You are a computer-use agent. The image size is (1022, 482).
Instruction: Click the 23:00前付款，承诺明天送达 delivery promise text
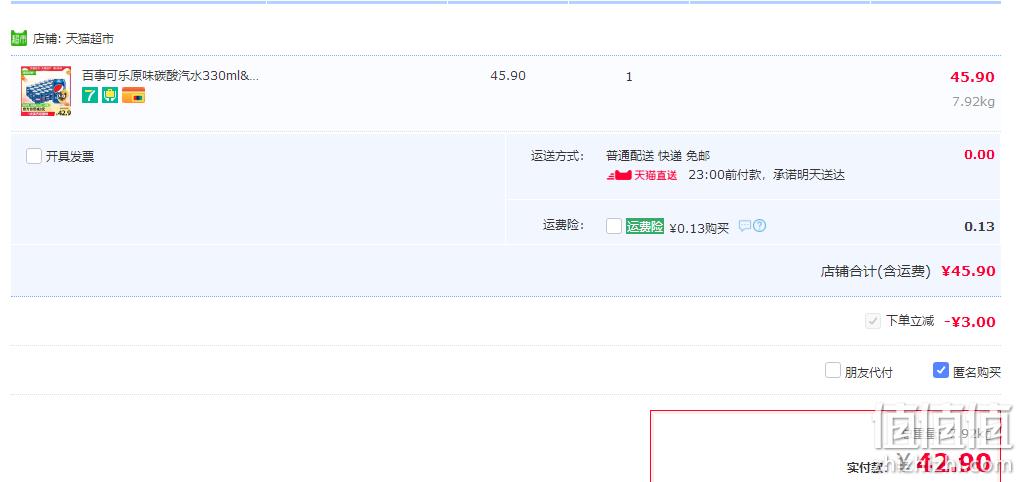tap(766, 175)
